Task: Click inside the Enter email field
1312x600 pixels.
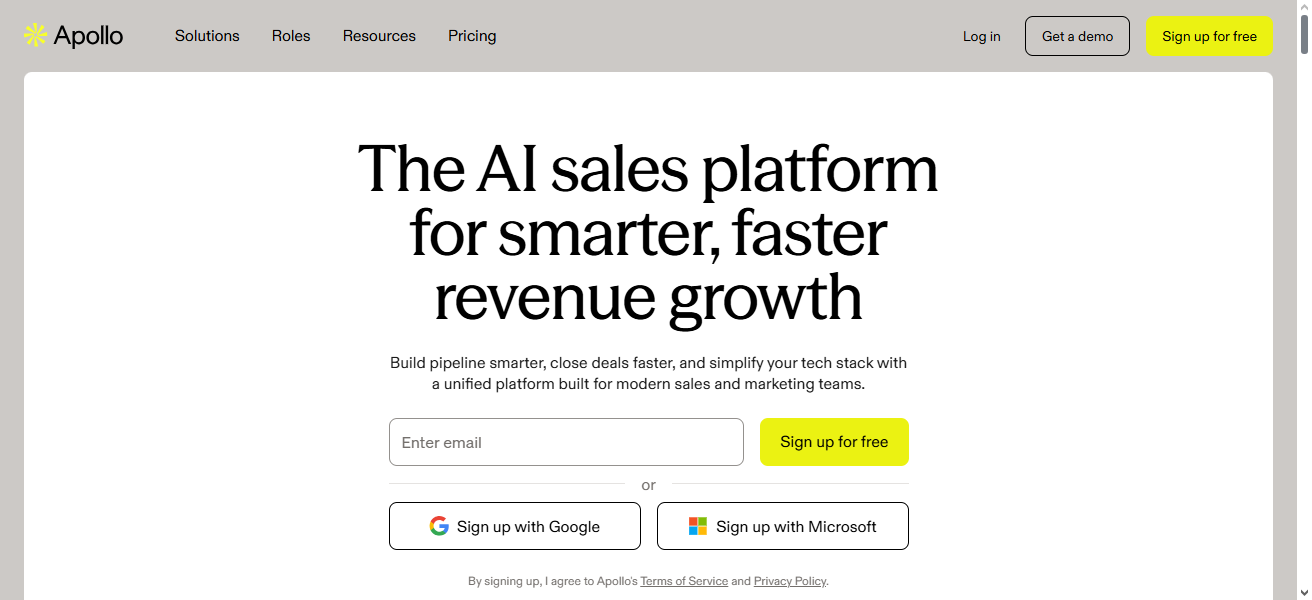Action: click(566, 441)
